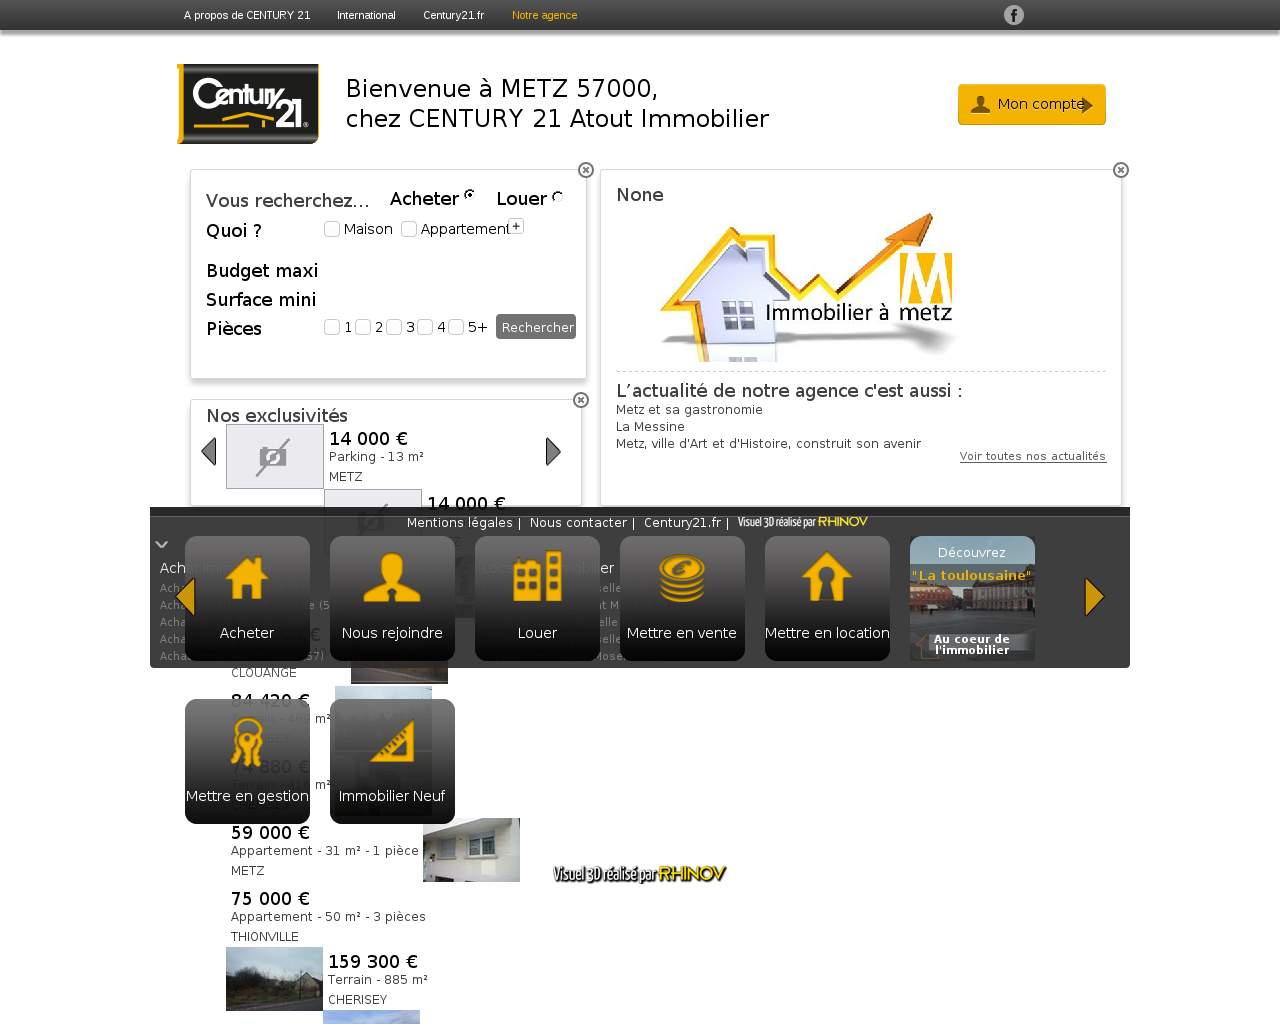The height and width of the screenshot is (1024, 1280).
Task: Expand more property types plus button
Action: (516, 226)
